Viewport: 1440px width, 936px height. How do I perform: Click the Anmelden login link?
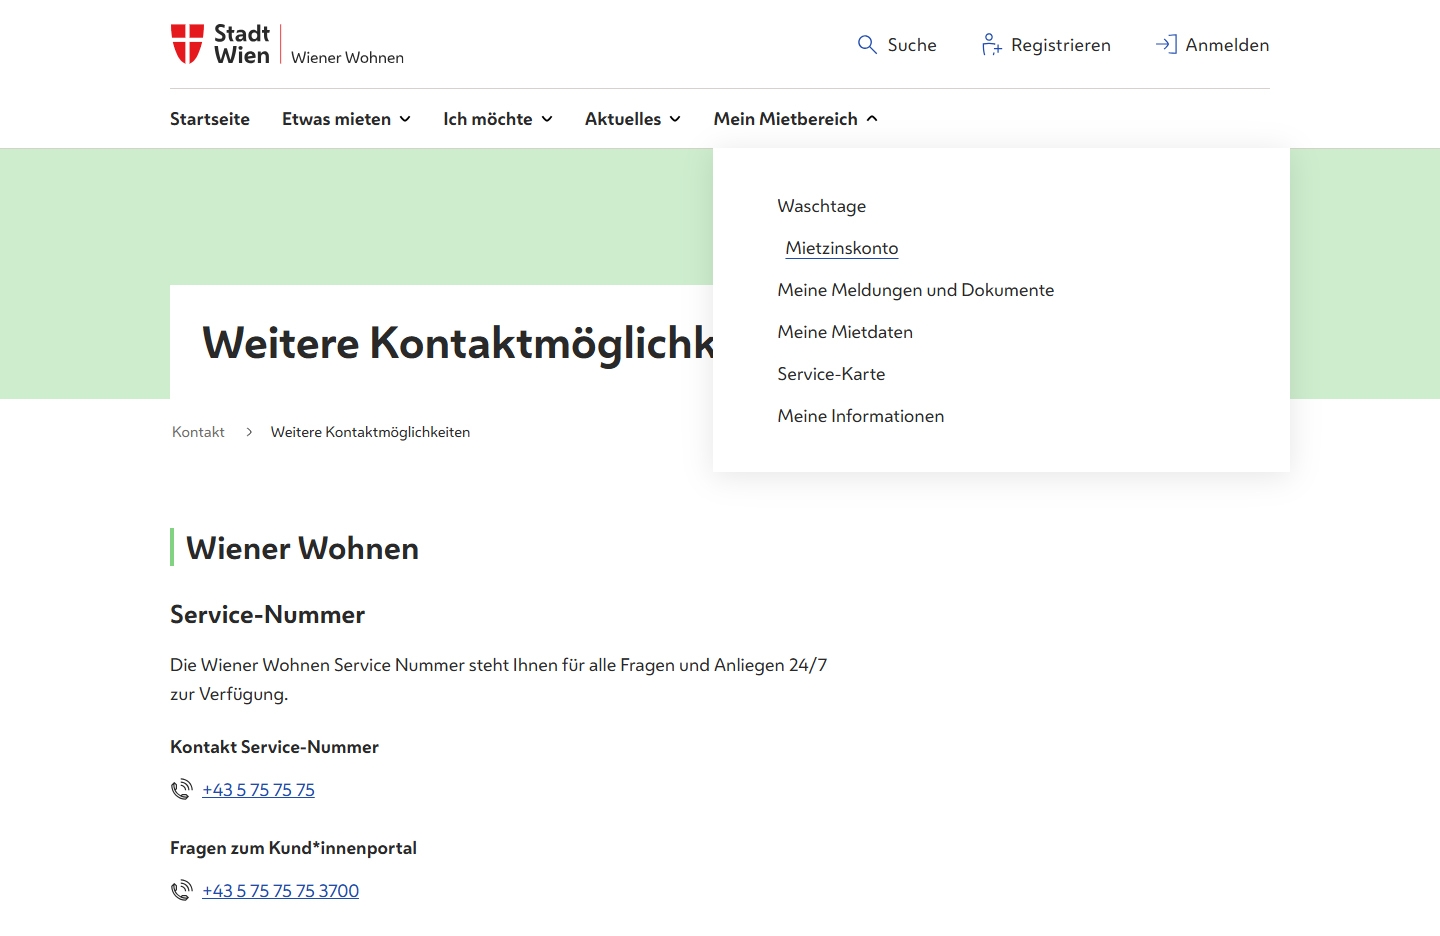coord(1212,45)
